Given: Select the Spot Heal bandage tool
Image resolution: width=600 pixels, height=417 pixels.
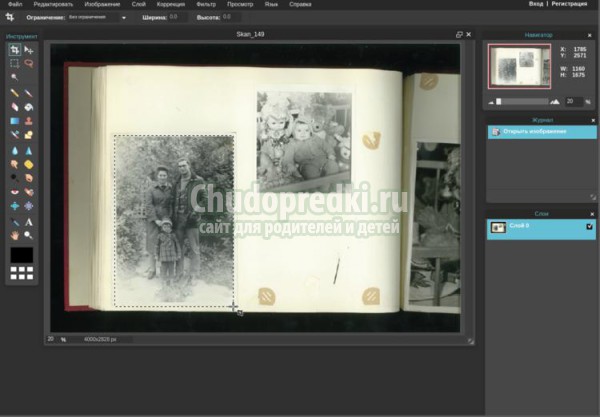Looking at the screenshot, I should 29,192.
